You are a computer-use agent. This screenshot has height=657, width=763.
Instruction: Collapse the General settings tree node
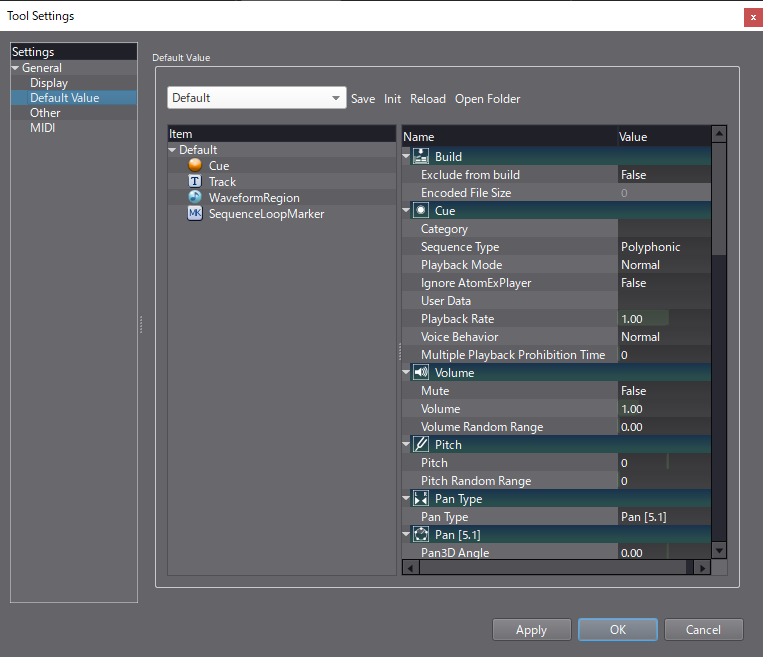point(16,68)
